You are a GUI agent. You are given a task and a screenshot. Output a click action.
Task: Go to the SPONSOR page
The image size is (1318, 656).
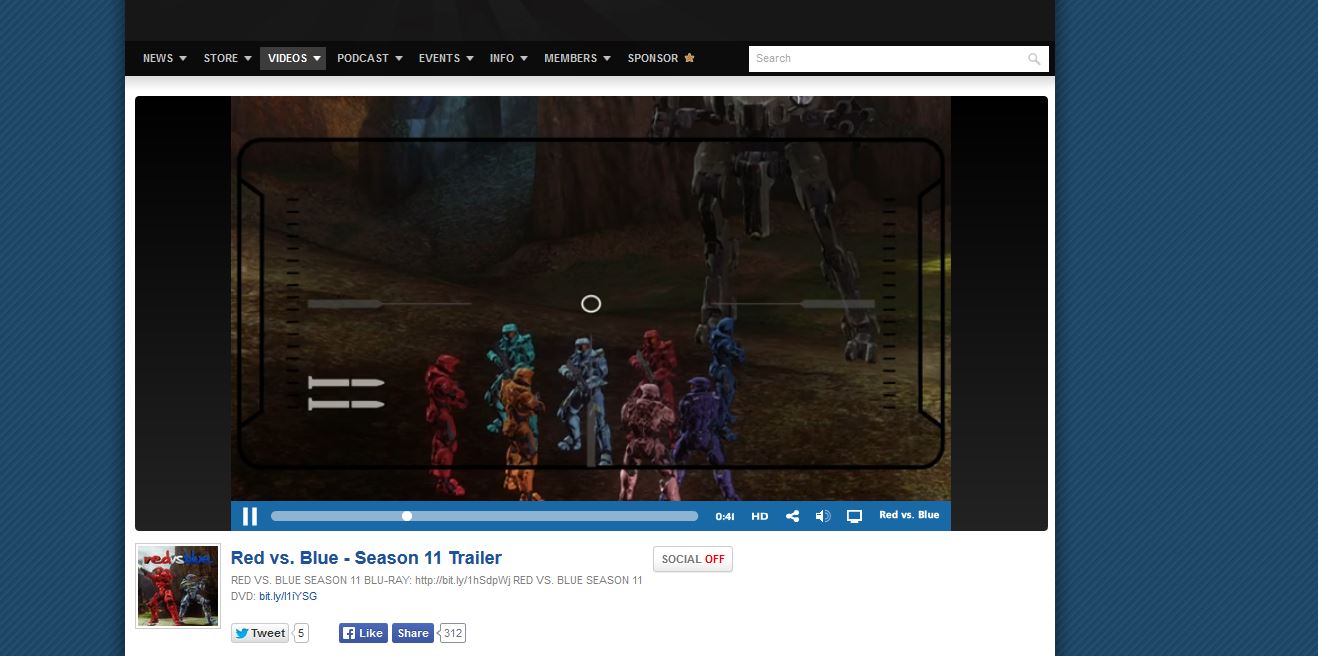pos(661,58)
